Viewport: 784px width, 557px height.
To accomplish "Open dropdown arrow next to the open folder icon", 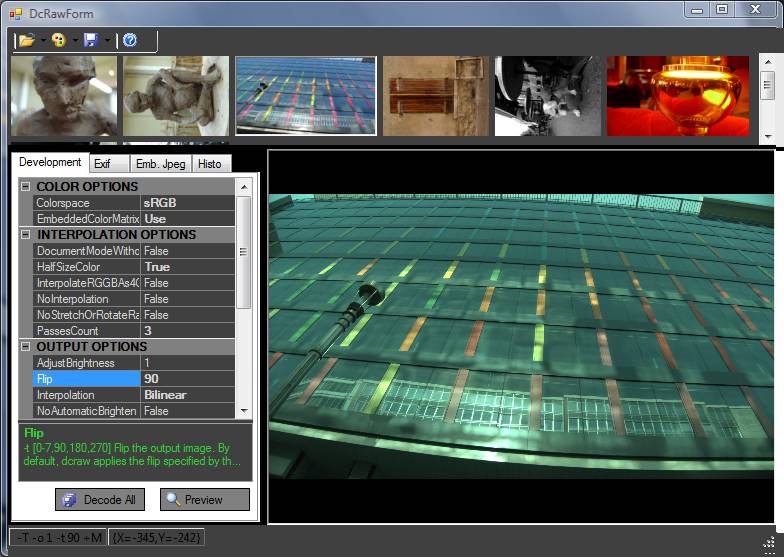I will click(x=43, y=41).
